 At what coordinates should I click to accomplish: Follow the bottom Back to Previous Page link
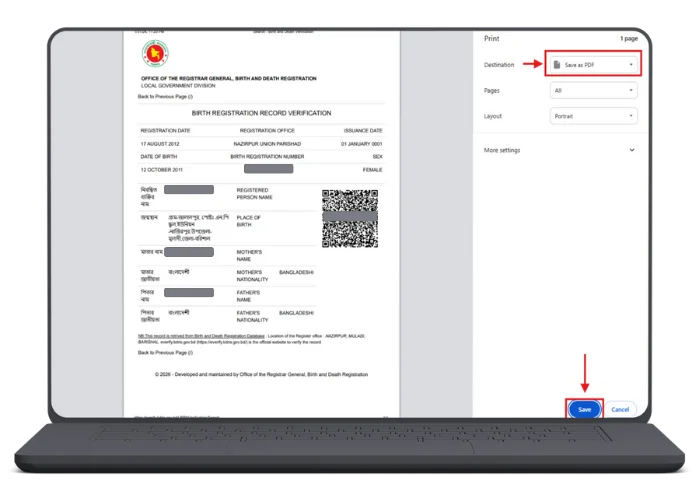163,353
